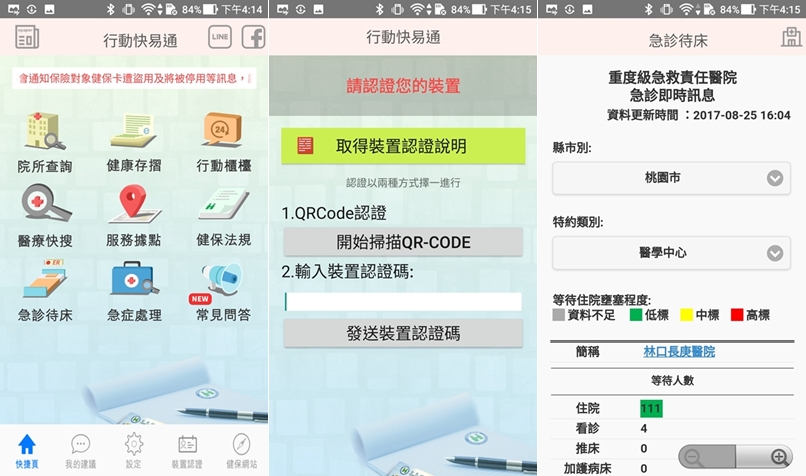Open the 林口長庚醫院 link
Image resolution: width=806 pixels, height=476 pixels.
pos(679,352)
